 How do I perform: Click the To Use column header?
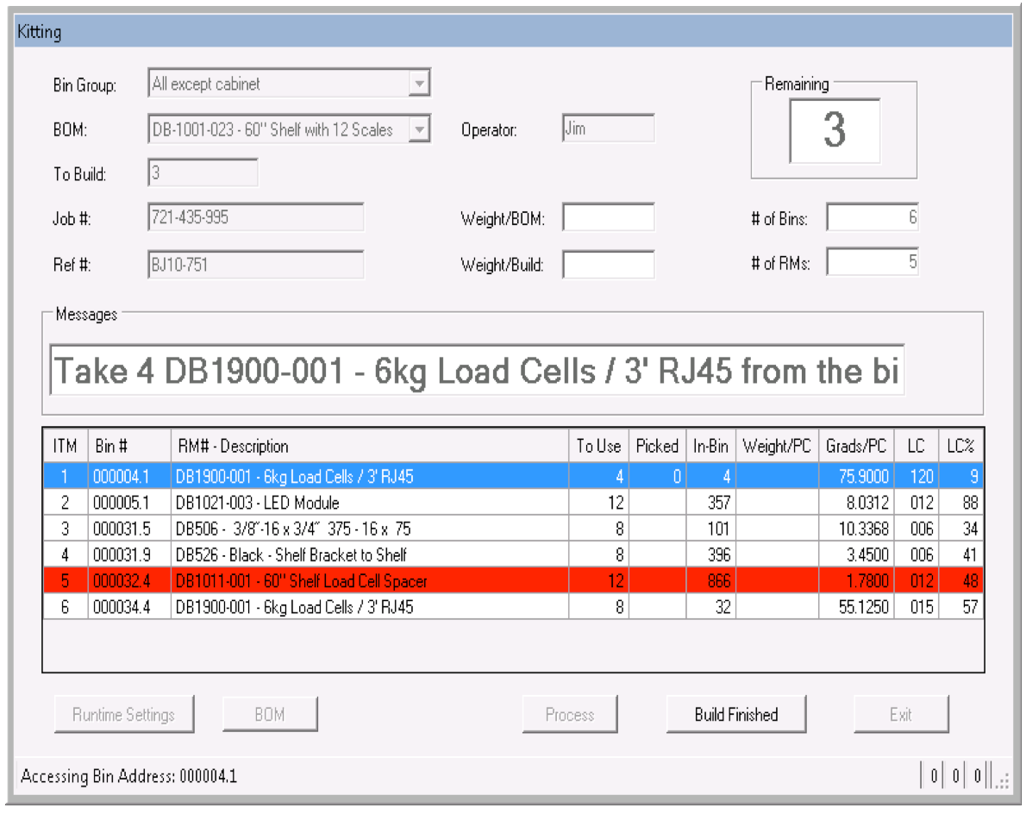tap(598, 446)
